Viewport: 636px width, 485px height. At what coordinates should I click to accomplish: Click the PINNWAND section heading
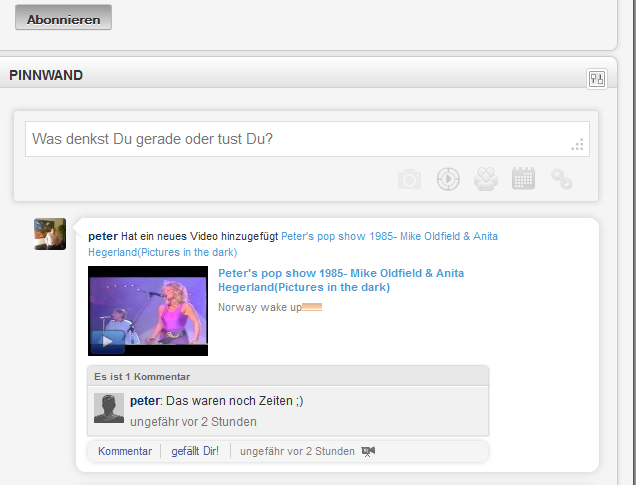coord(46,75)
